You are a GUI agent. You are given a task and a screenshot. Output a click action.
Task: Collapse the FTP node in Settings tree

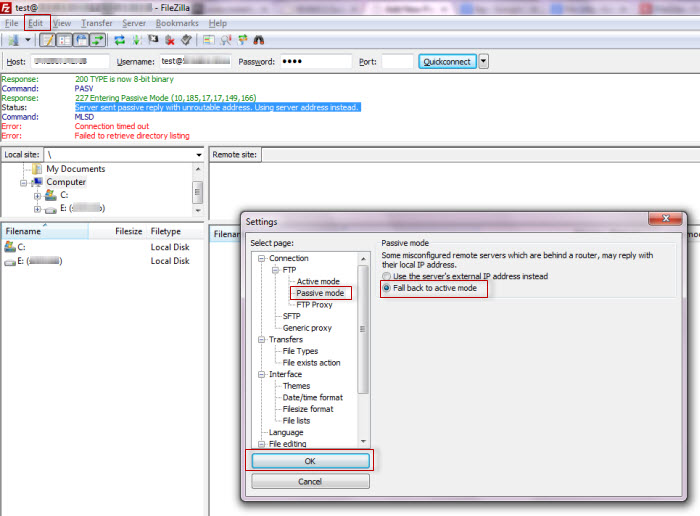pyautogui.click(x=275, y=270)
